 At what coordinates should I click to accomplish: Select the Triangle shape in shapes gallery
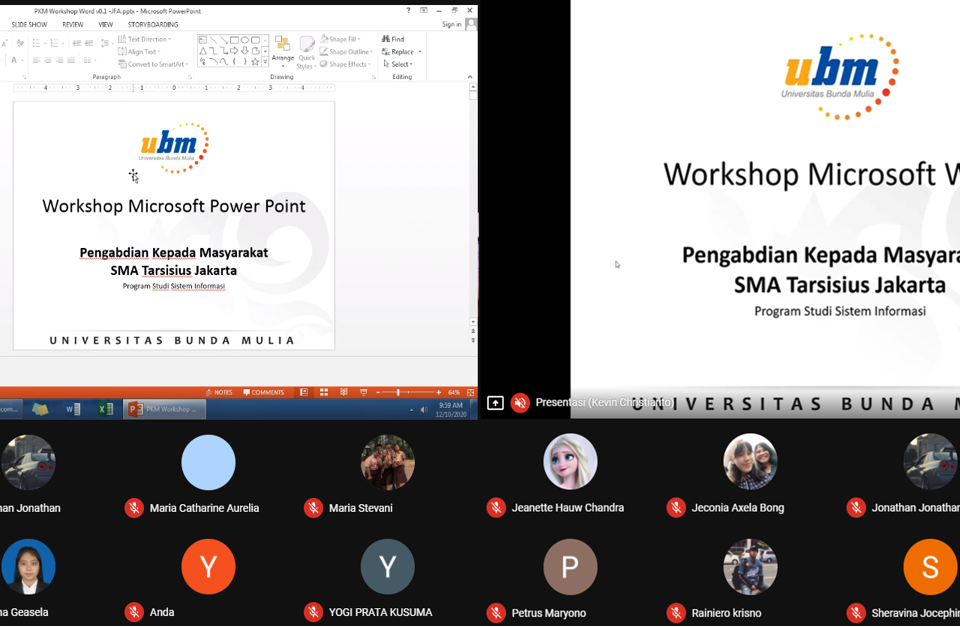203,51
